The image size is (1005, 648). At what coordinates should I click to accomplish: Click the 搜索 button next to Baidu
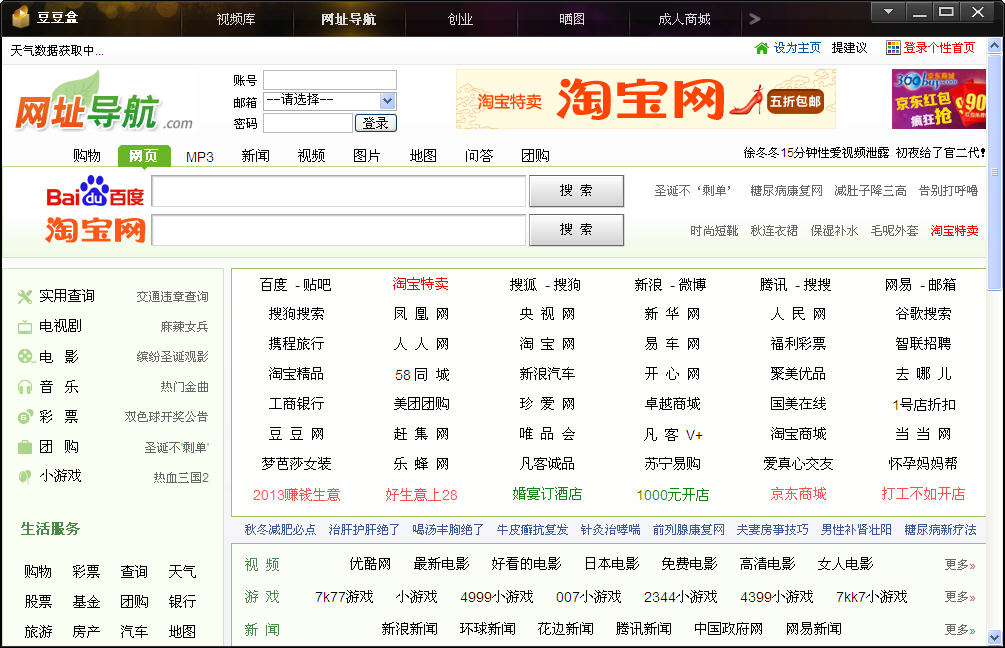tap(576, 191)
